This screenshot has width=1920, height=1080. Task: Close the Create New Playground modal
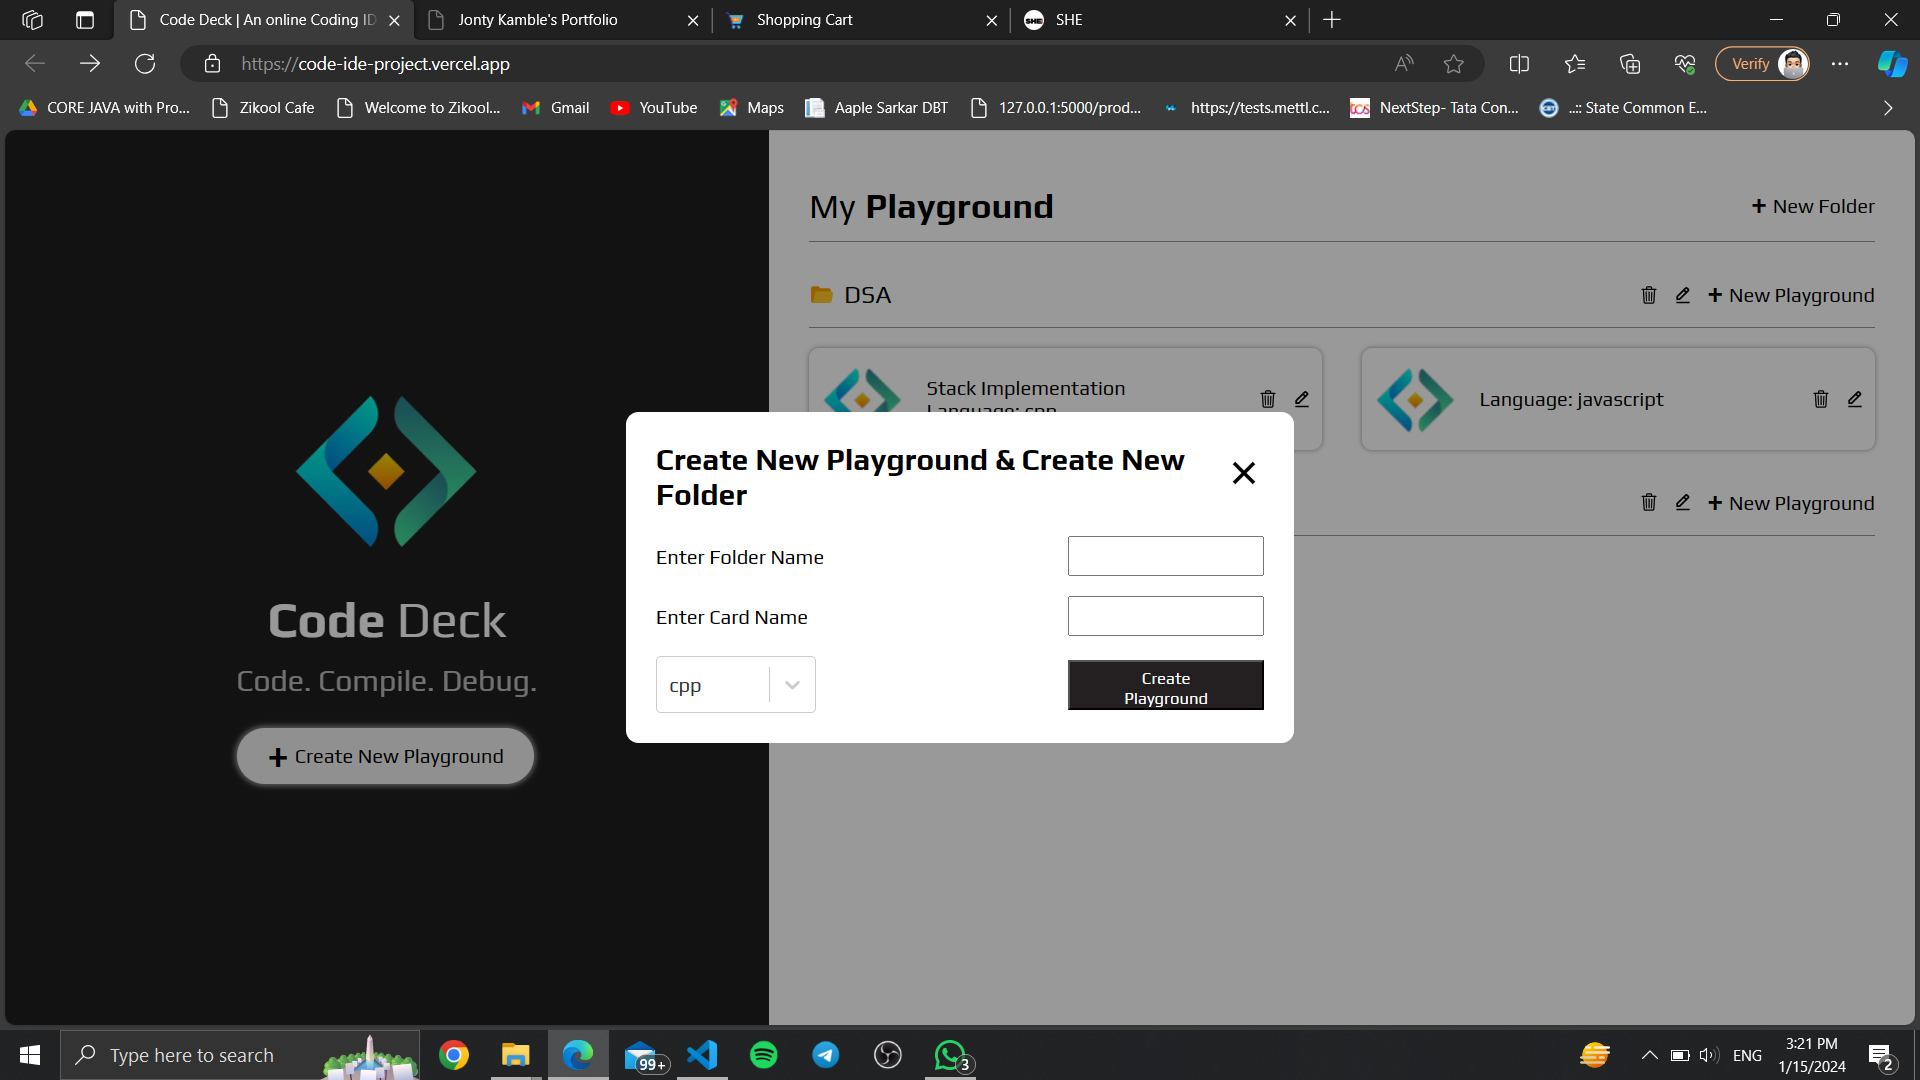pos(1243,473)
